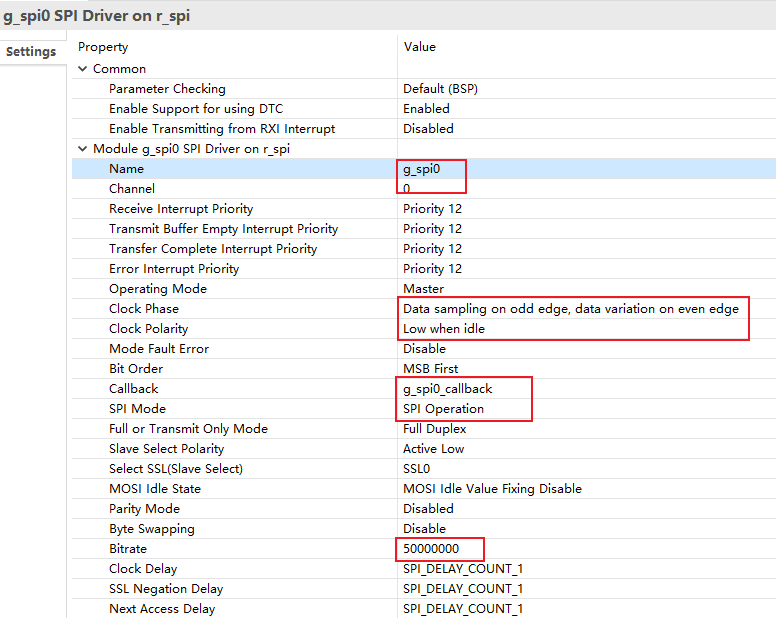Select the Operating Mode value Master

[x=423, y=288]
